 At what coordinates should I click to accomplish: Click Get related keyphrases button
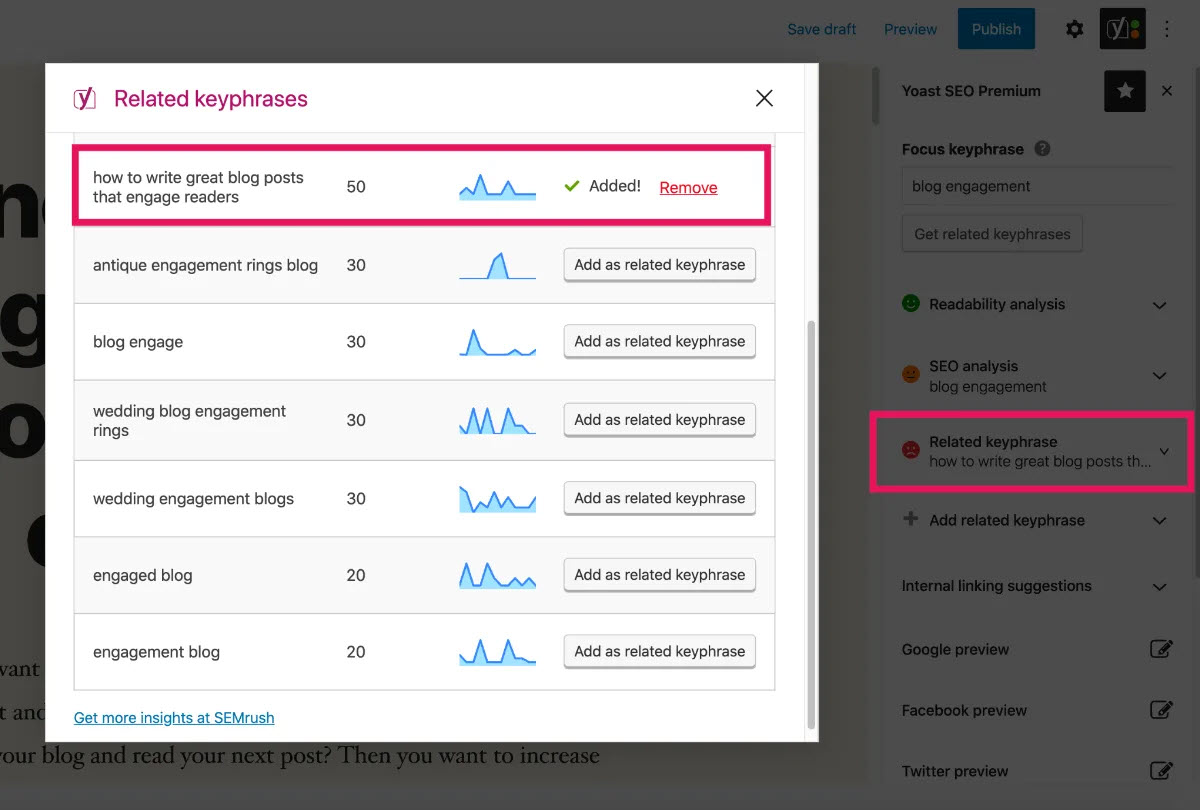(x=992, y=234)
